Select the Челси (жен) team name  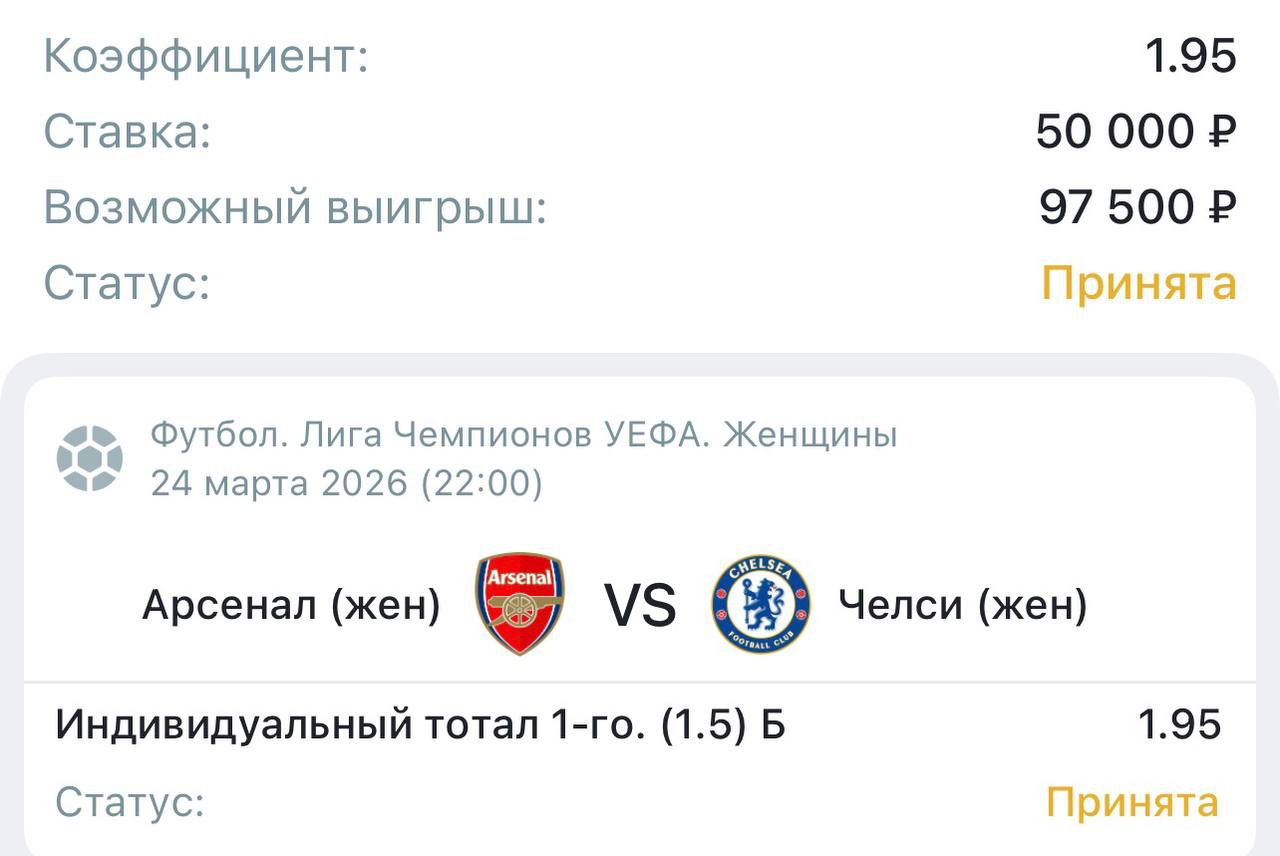click(x=962, y=605)
